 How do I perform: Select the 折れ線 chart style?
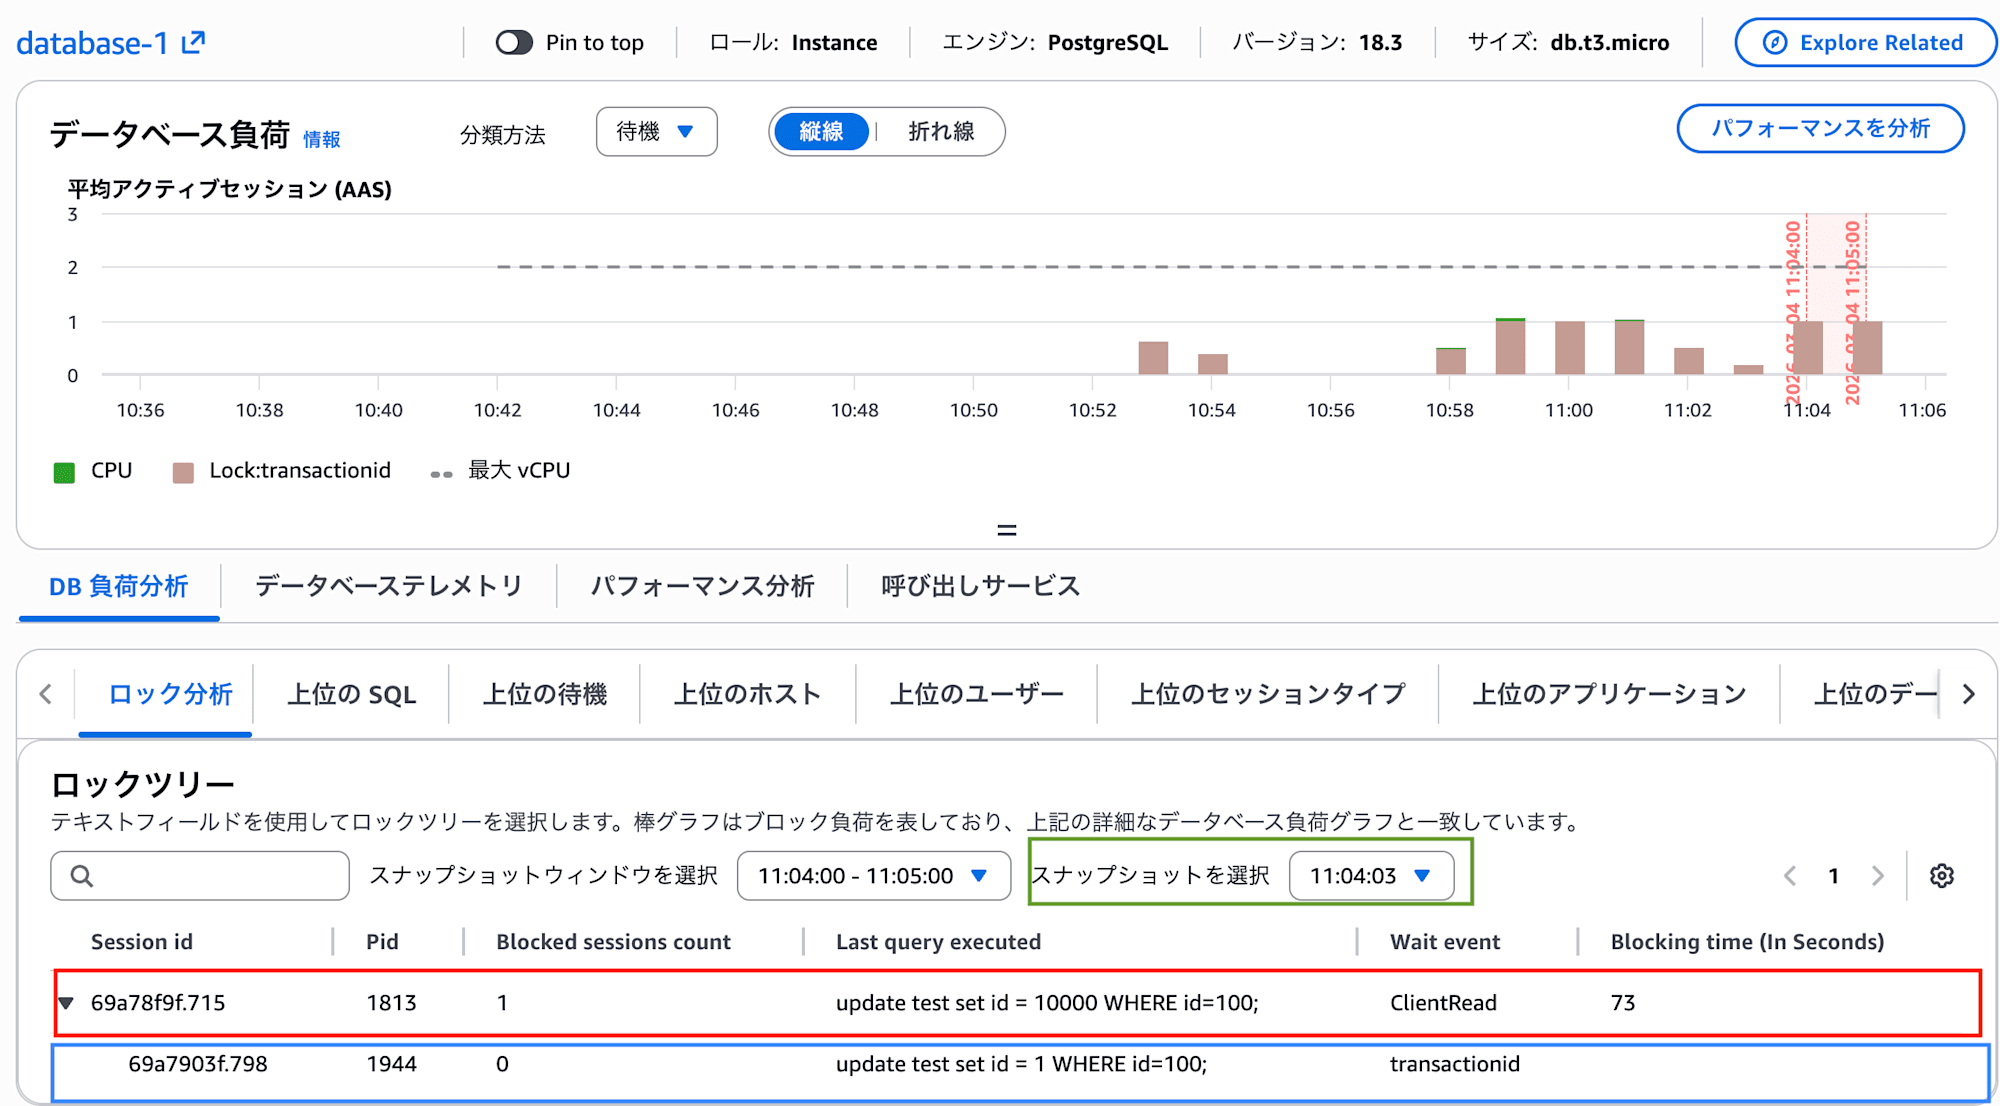click(x=940, y=131)
